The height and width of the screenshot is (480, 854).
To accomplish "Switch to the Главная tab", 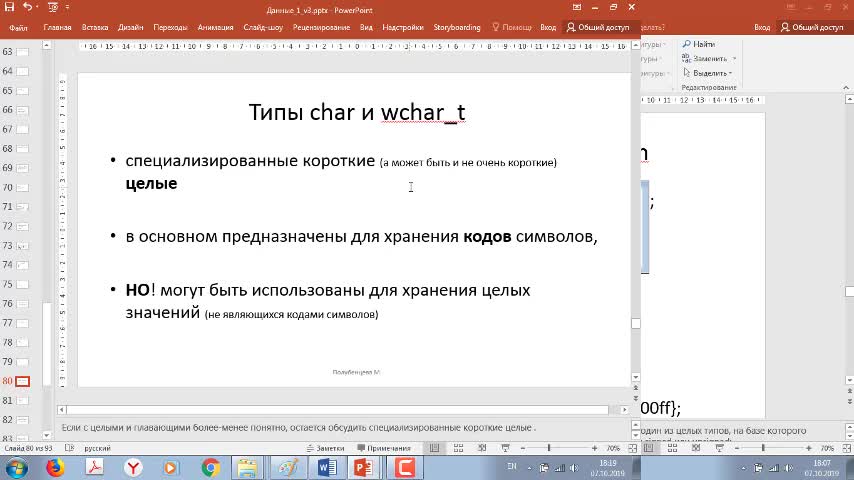I will coord(57,27).
